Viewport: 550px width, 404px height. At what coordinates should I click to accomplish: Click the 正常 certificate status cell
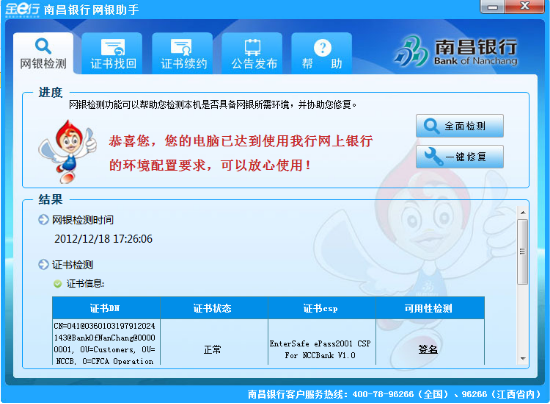(x=214, y=342)
